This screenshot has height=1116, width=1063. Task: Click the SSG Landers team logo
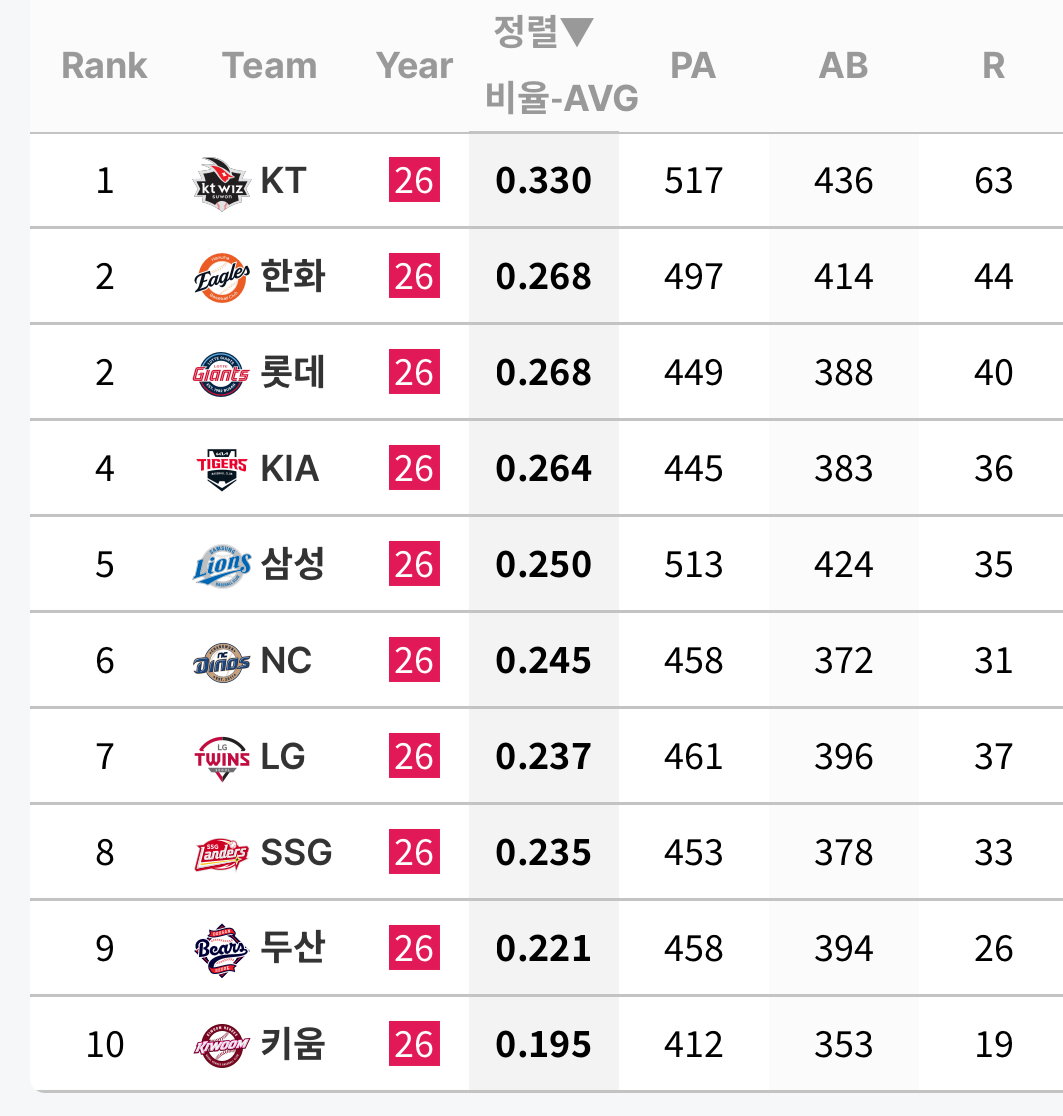(x=221, y=853)
